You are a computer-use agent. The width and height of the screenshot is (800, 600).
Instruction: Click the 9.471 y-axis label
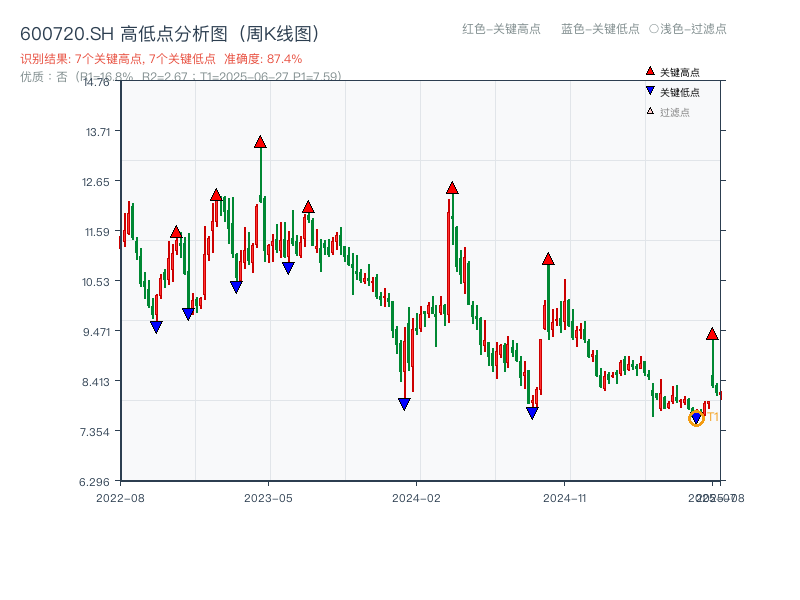(x=96, y=332)
